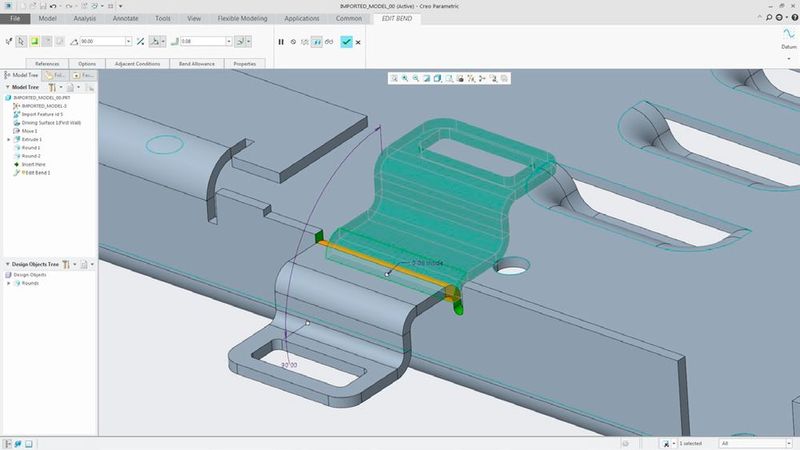This screenshot has width=800, height=450.
Task: Cancel the Edit Bend with the X icon
Action: [358, 42]
